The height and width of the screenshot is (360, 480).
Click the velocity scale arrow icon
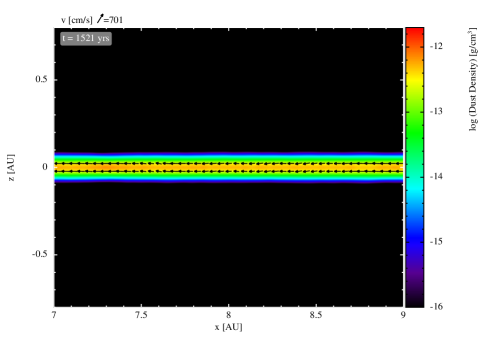pos(100,19)
